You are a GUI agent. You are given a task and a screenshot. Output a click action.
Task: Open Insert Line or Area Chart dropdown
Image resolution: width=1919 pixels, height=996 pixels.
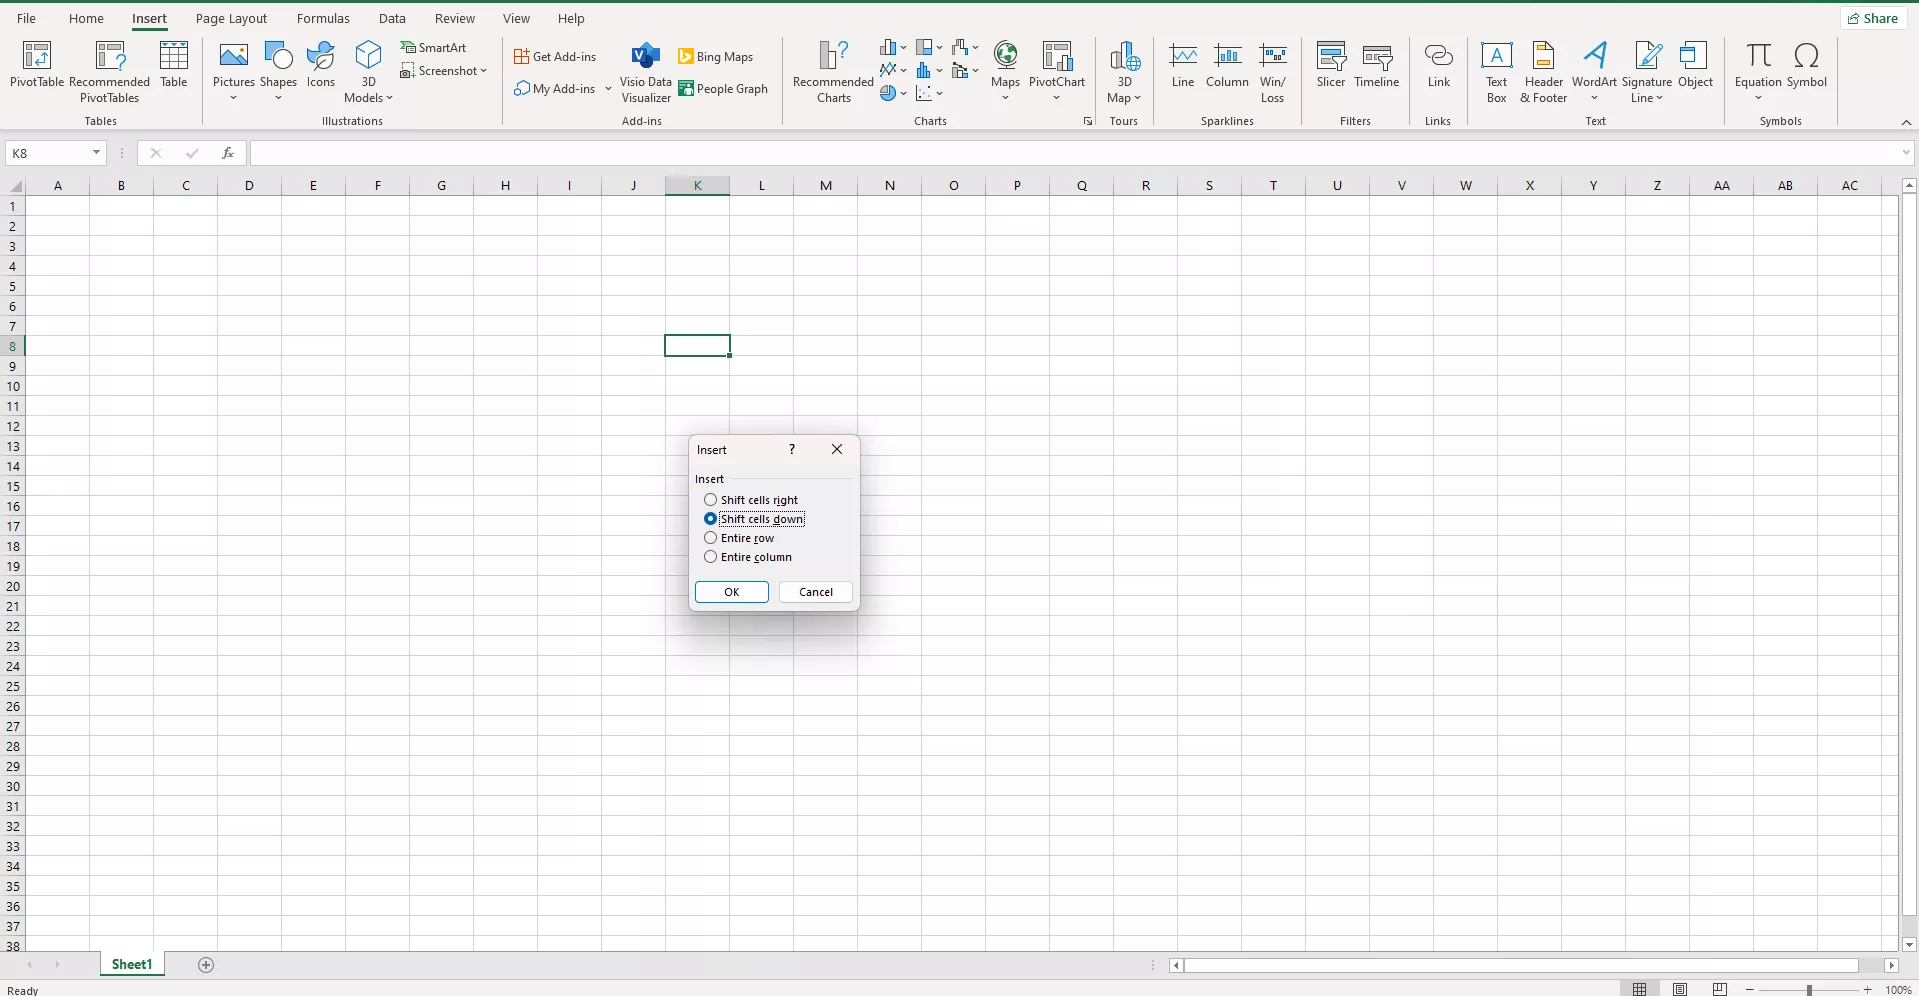pyautogui.click(x=903, y=70)
